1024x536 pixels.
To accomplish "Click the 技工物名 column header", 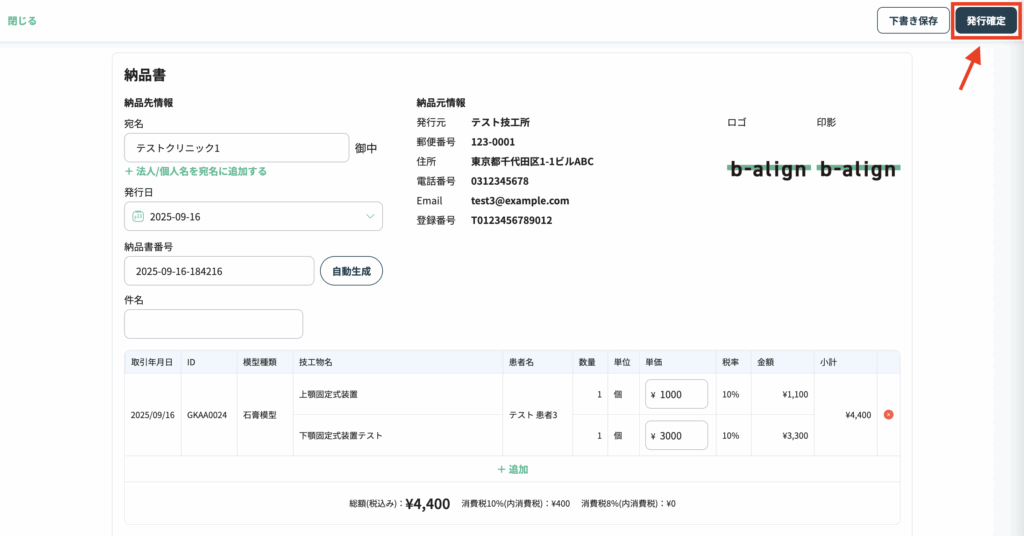I will [316, 362].
